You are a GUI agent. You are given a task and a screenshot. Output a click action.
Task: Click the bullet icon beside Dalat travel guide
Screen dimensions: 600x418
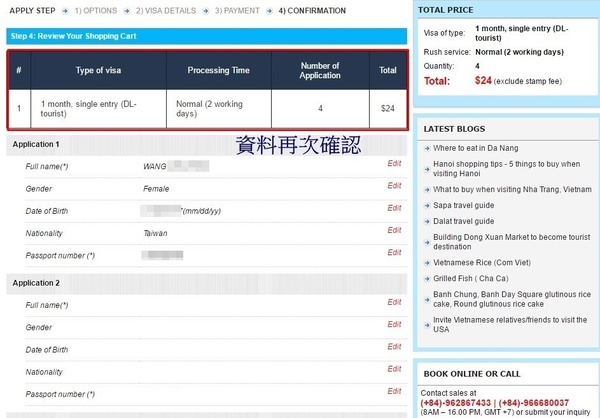point(425,220)
